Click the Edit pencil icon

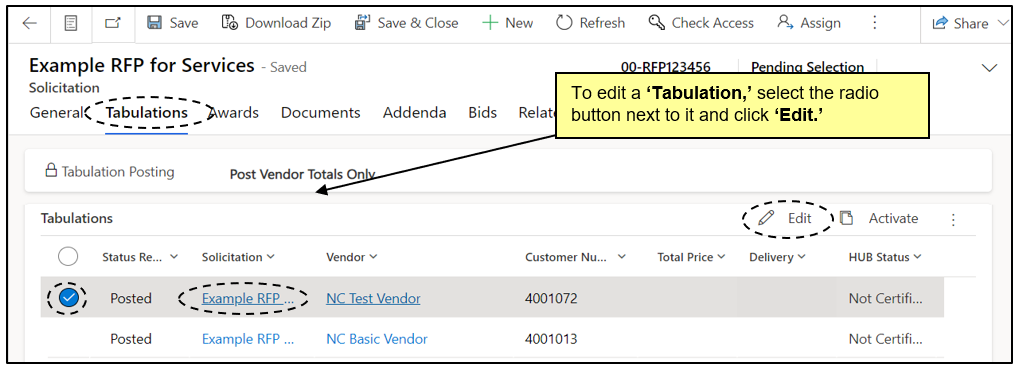pos(766,218)
